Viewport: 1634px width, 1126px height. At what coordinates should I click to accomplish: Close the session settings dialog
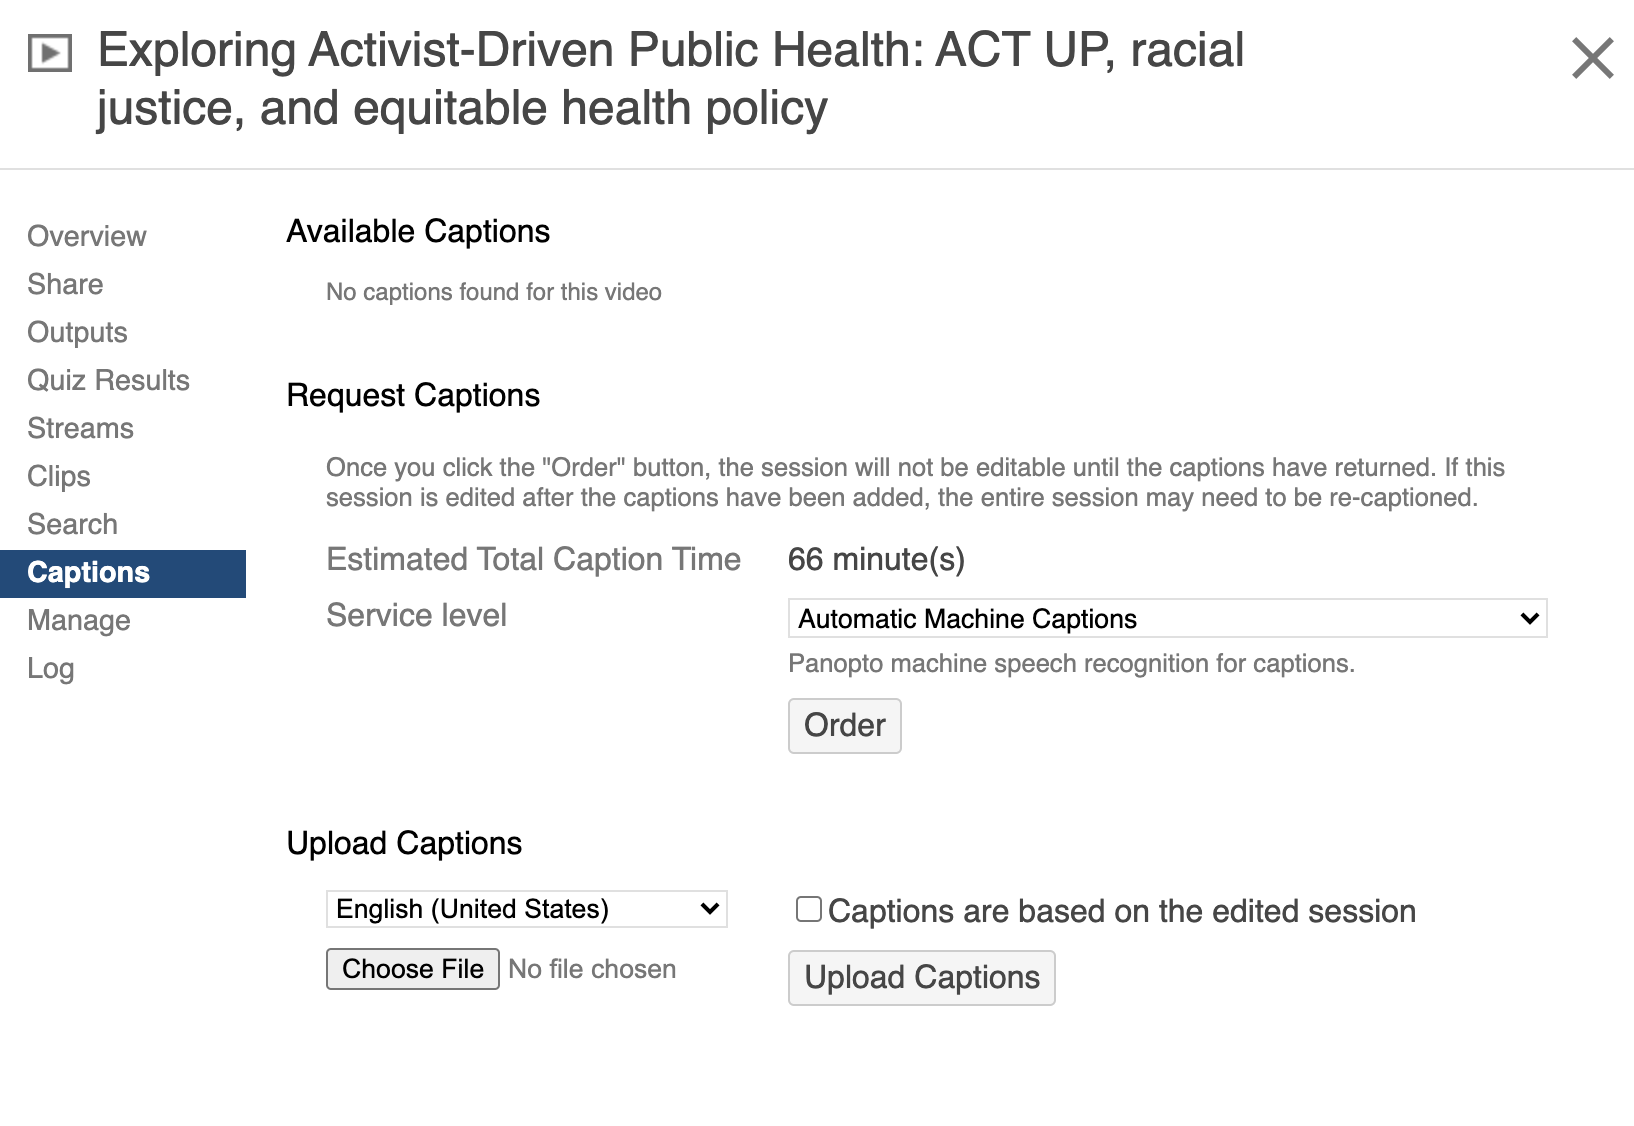(1592, 58)
